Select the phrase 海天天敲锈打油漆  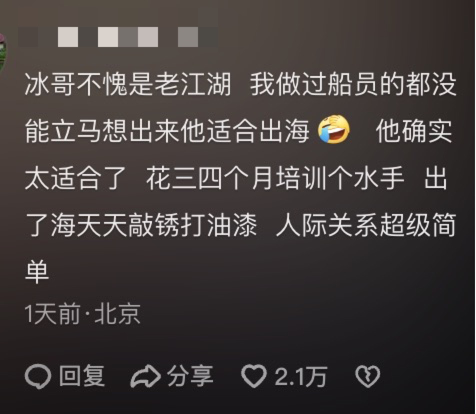(154, 226)
